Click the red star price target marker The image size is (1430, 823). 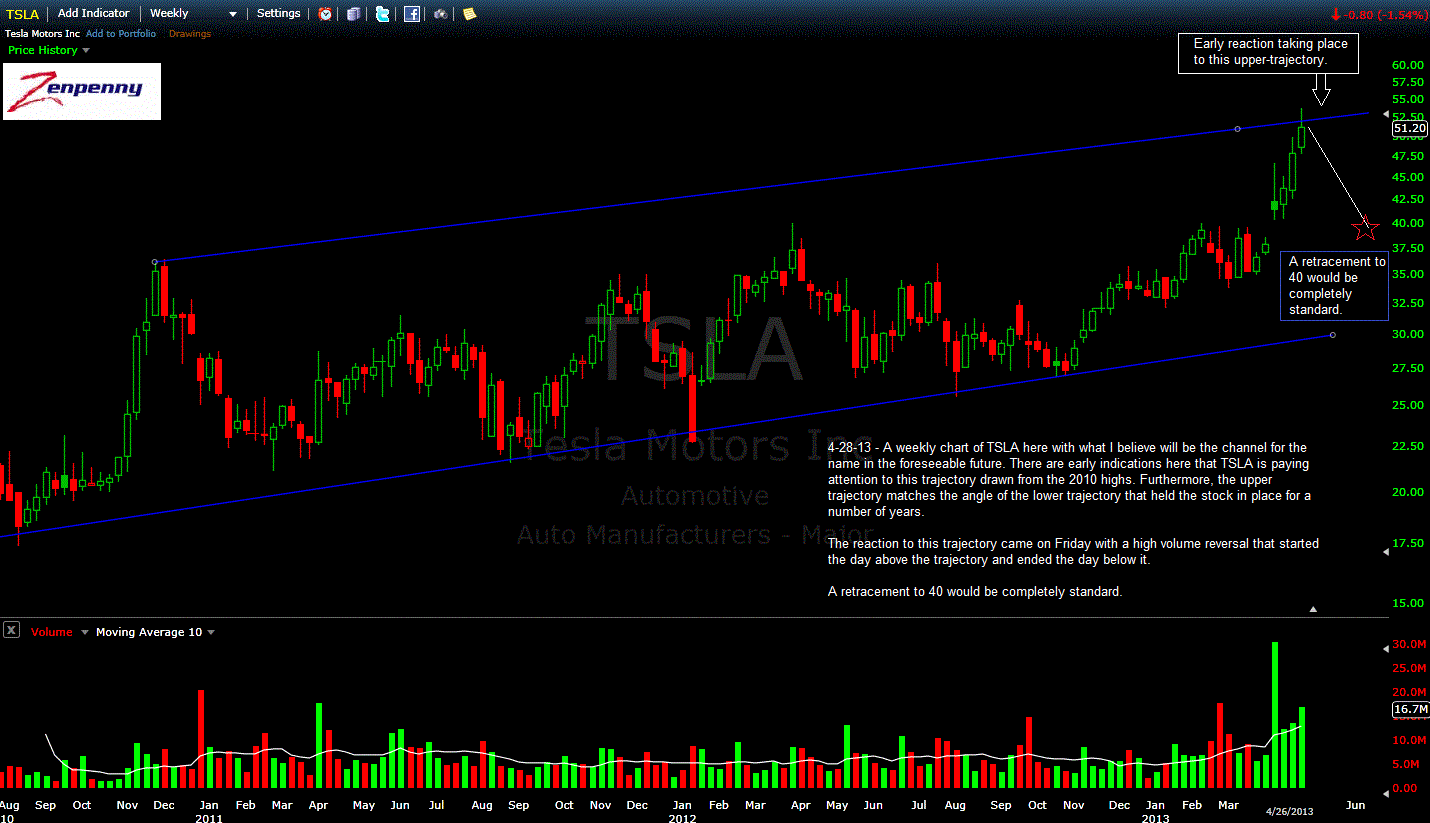click(x=1366, y=227)
